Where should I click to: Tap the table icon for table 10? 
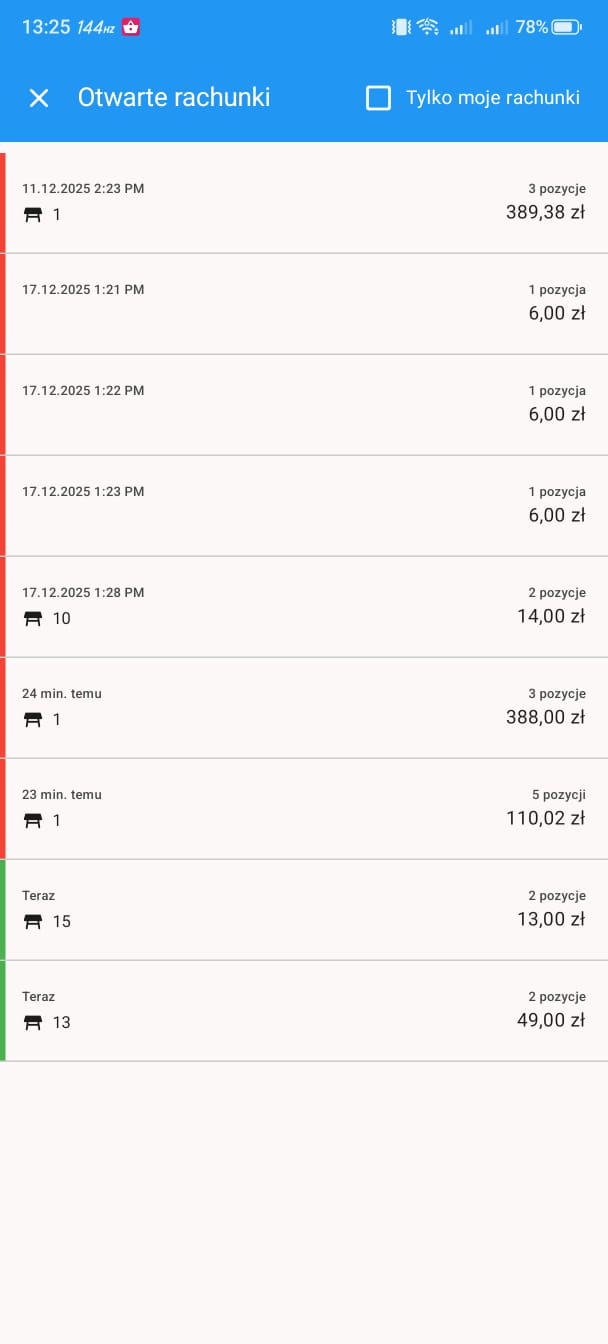[x=33, y=618]
